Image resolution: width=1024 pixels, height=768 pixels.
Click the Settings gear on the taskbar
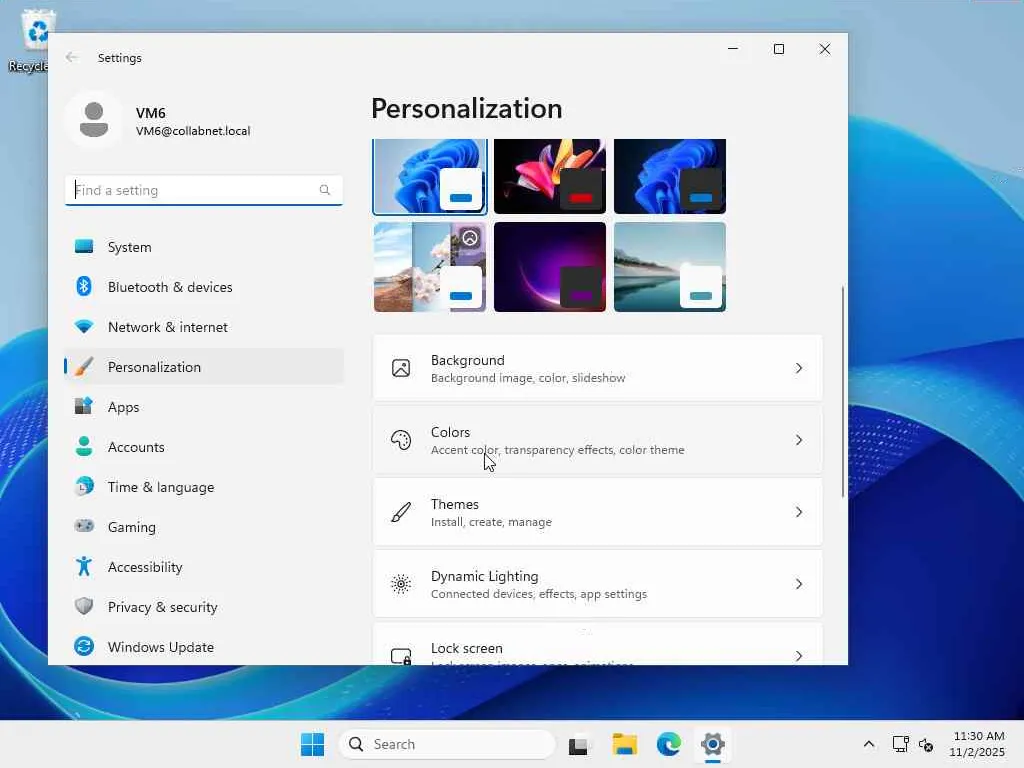pyautogui.click(x=712, y=744)
